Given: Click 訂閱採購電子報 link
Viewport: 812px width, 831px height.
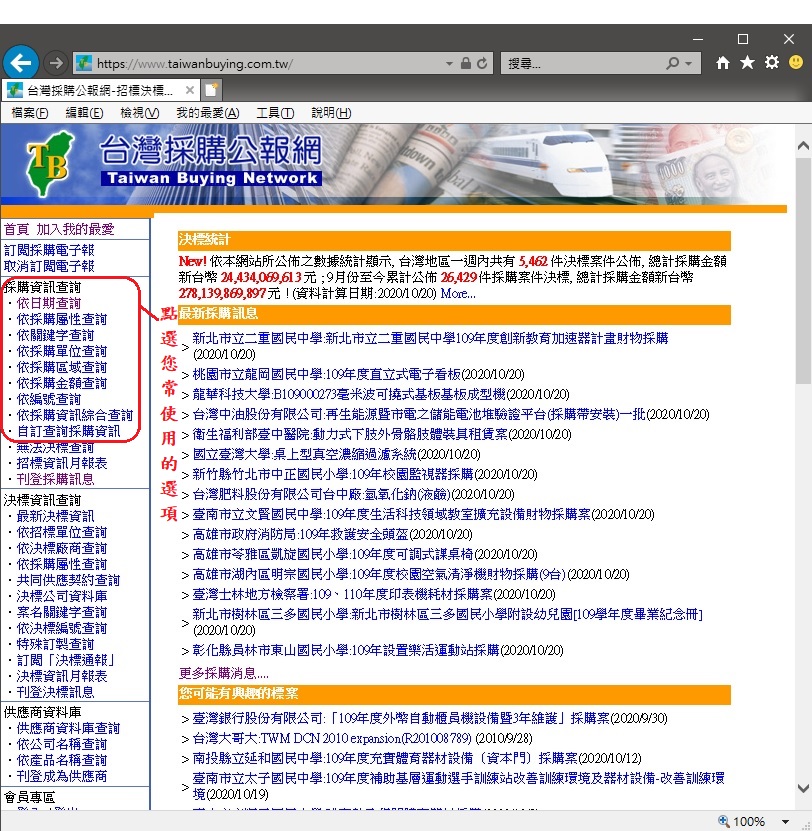Looking at the screenshot, I should tap(49, 250).
